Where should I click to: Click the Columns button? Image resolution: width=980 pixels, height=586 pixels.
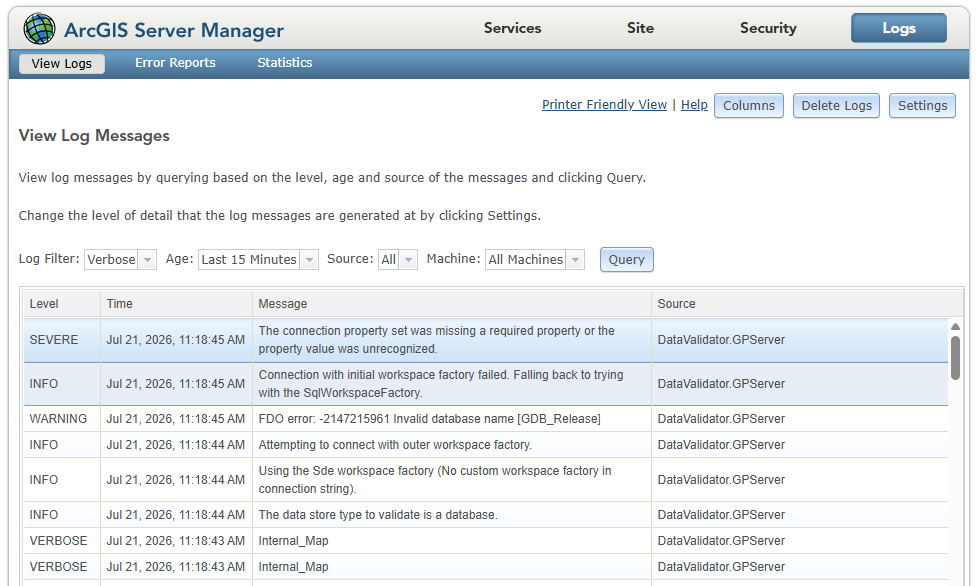(x=749, y=106)
